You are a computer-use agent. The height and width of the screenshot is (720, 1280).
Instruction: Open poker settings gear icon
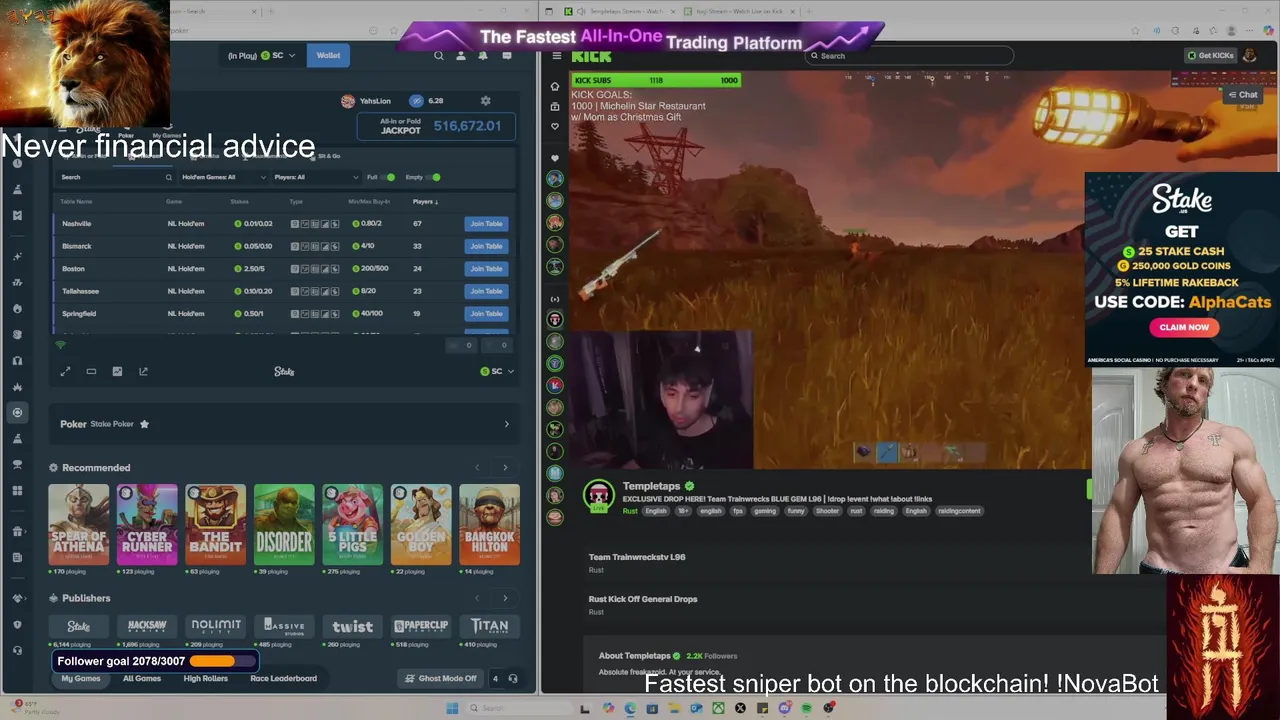click(x=486, y=101)
